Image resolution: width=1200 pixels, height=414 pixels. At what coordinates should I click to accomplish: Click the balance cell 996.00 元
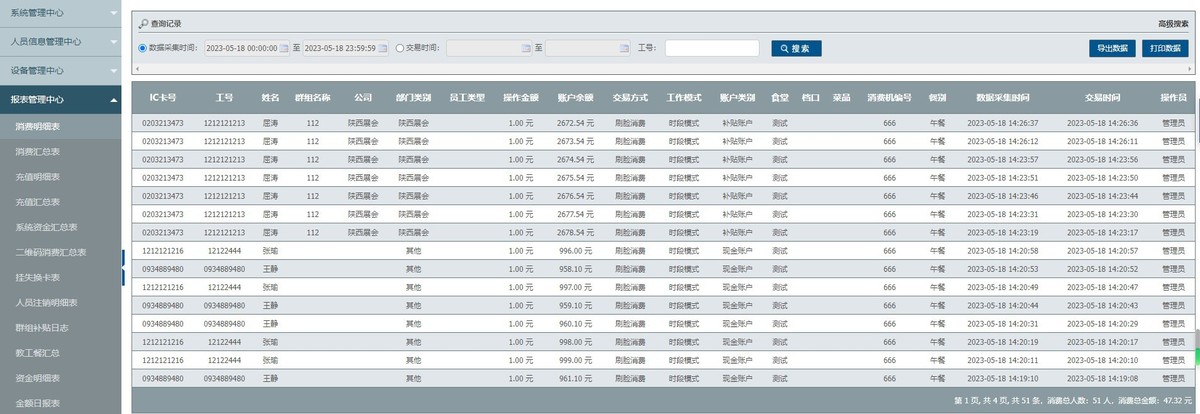point(577,250)
